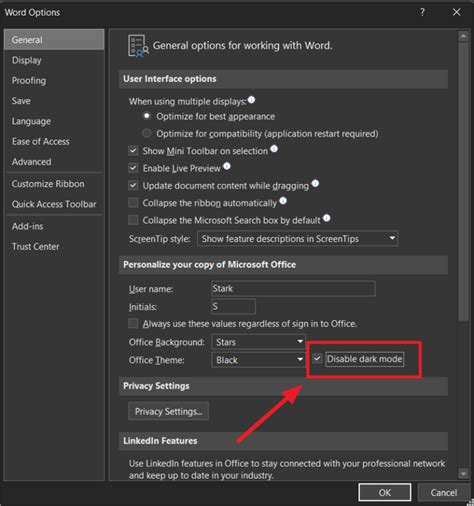
Task: Click the OK button
Action: coord(385,492)
